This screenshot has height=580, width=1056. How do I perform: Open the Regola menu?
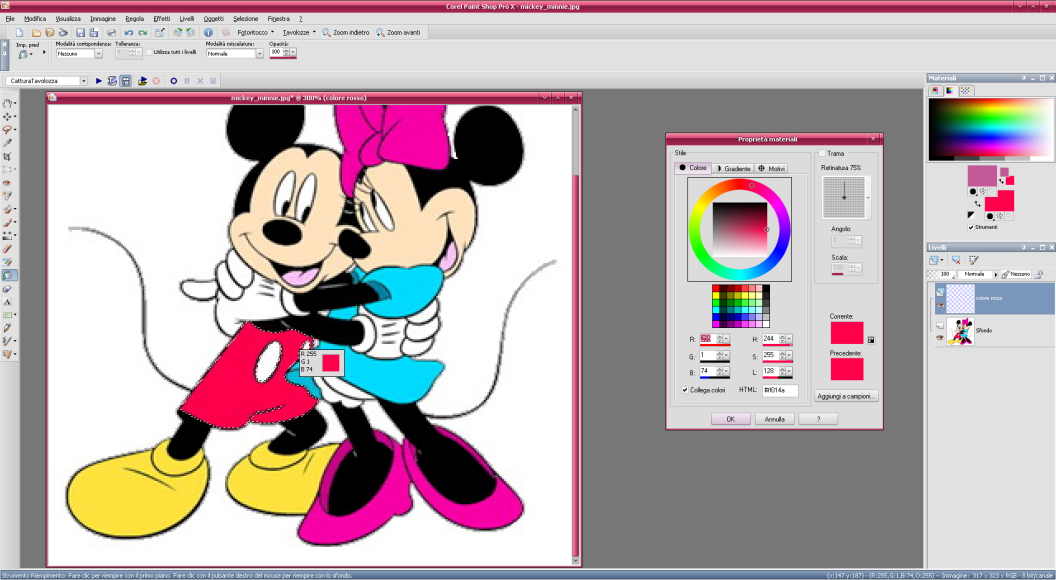134,19
